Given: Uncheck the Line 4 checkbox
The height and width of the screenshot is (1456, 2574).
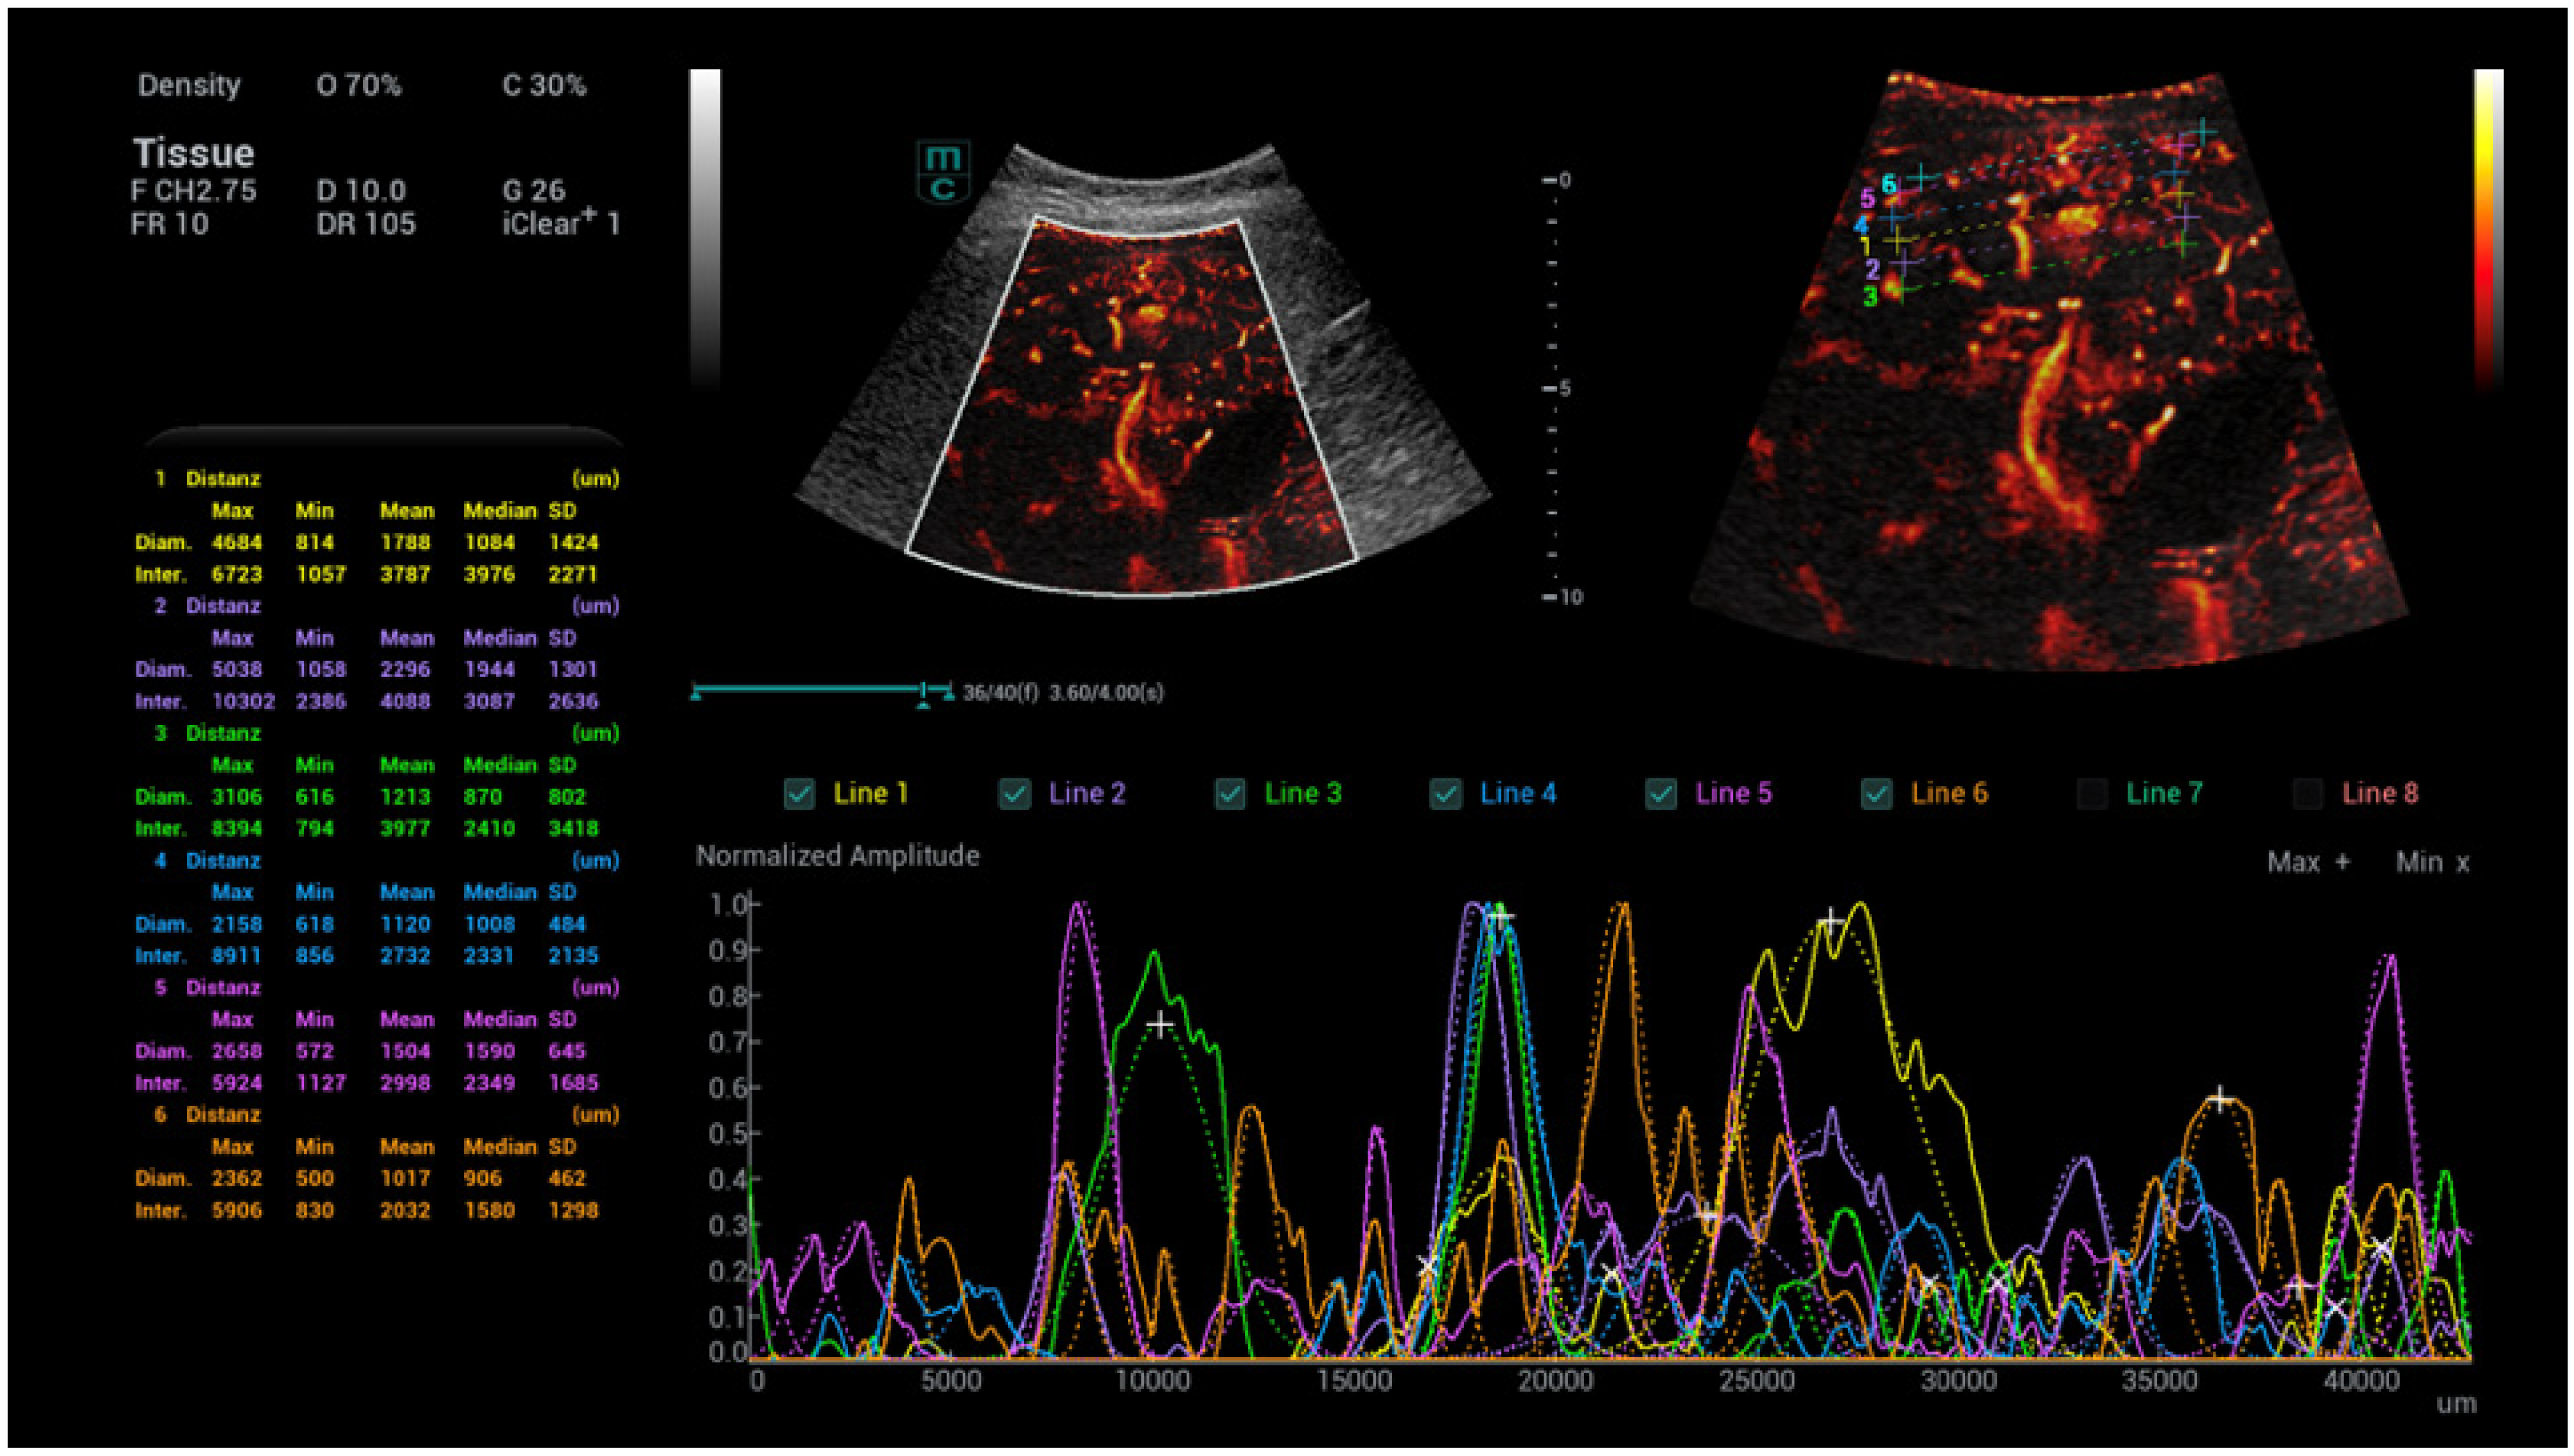Looking at the screenshot, I should pyautogui.click(x=1446, y=794).
